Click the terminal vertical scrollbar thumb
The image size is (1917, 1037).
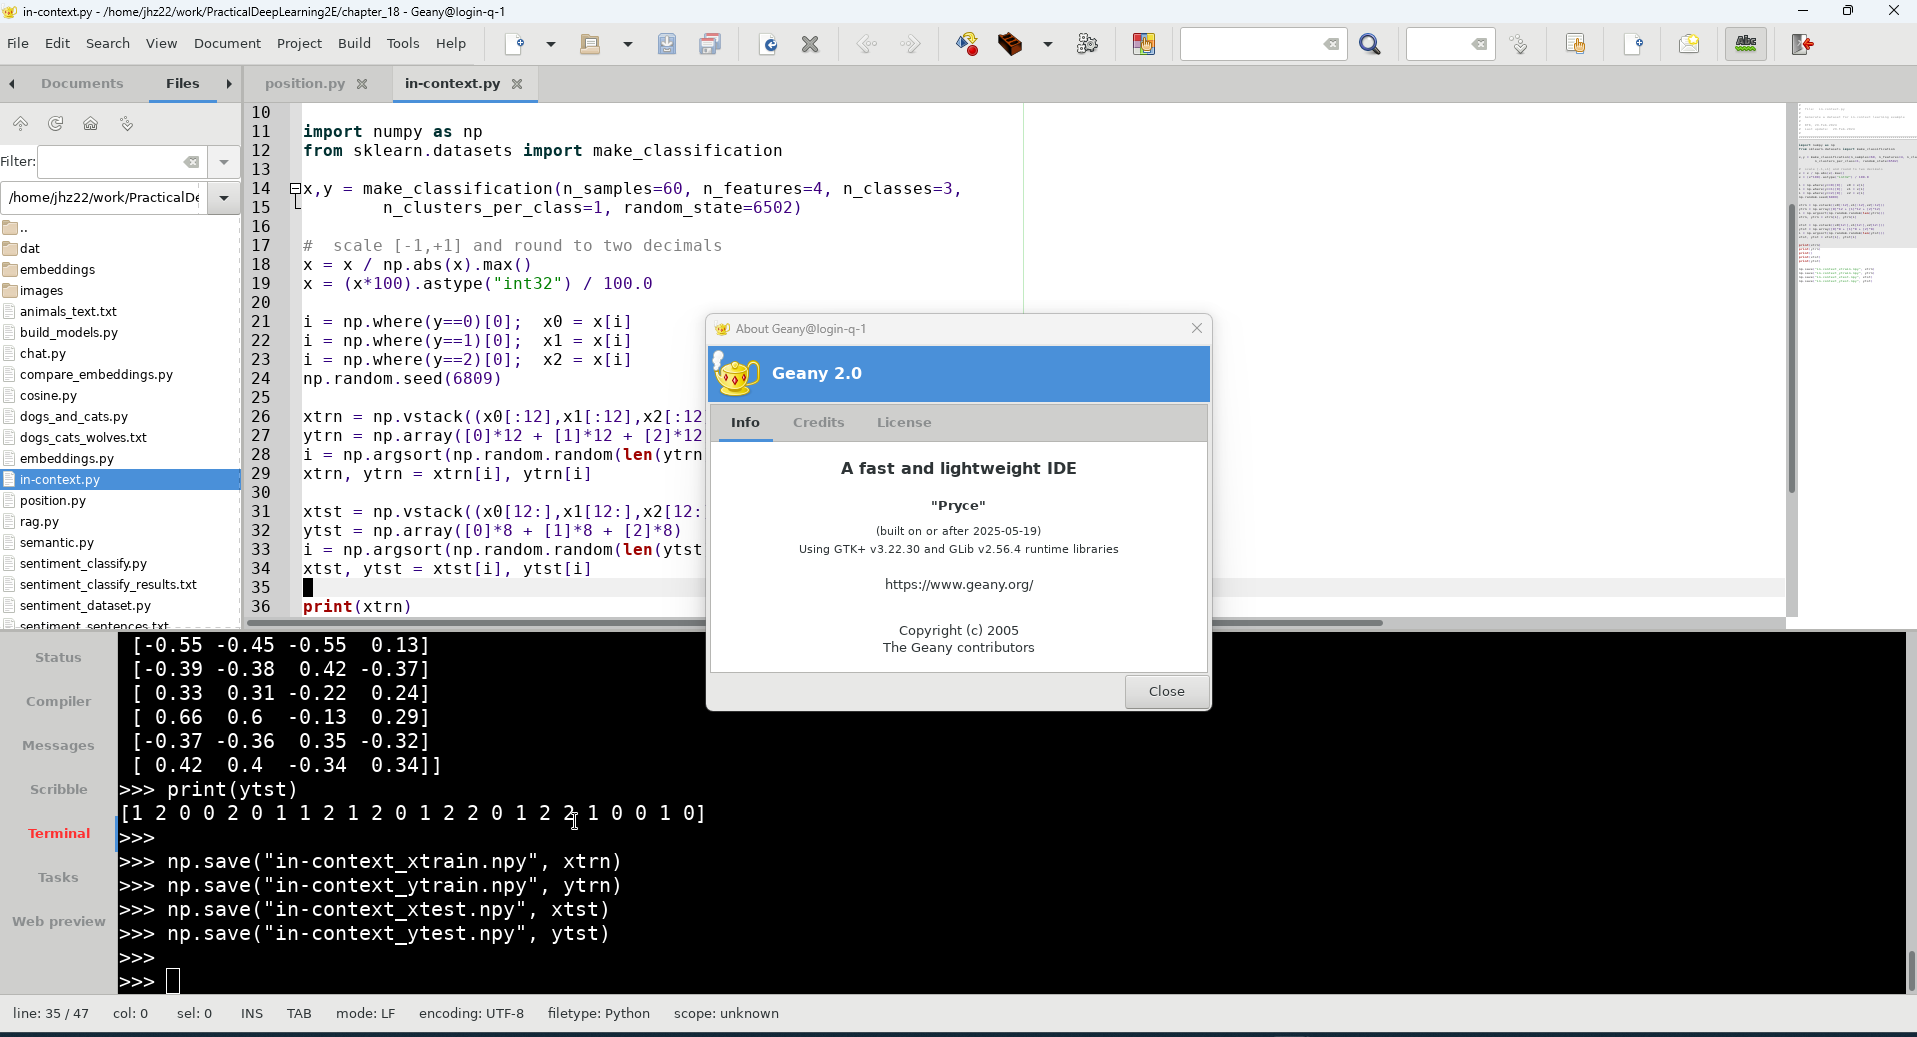1911,971
